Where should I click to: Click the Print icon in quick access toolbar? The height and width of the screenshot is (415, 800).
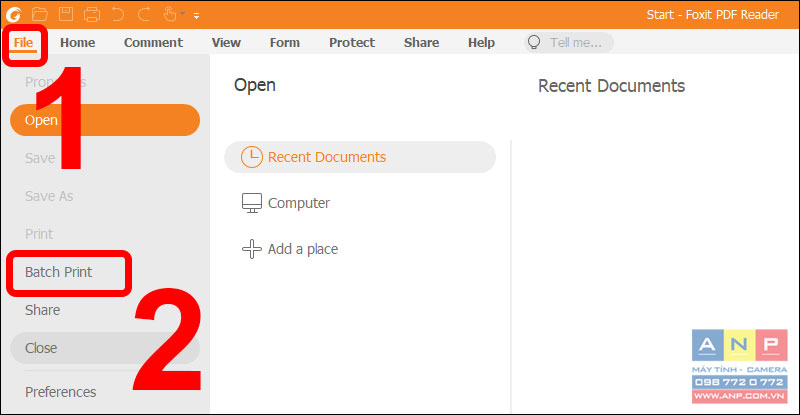pos(92,14)
